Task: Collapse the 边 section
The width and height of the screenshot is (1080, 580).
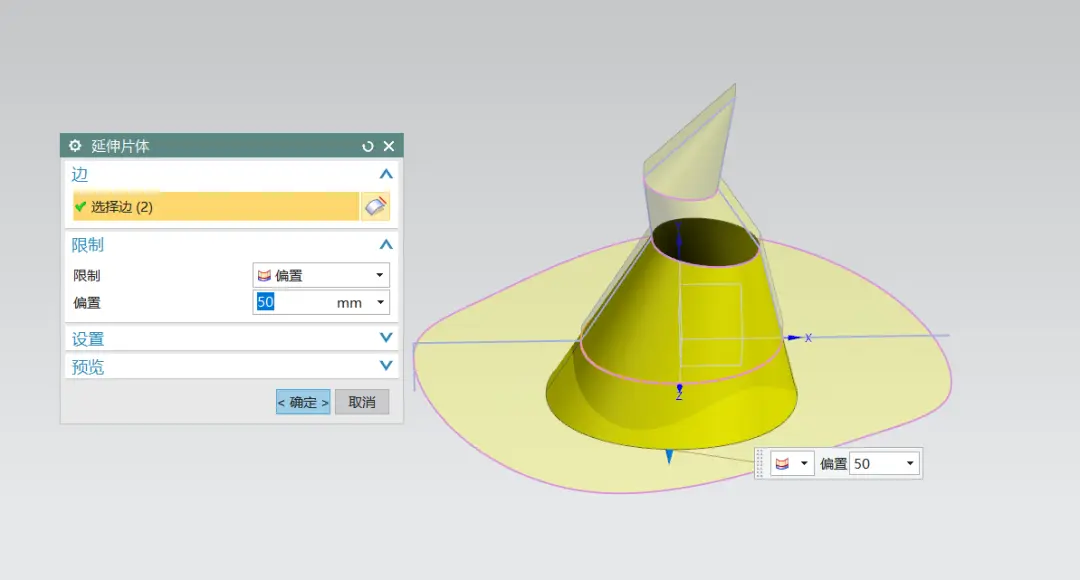Action: click(x=386, y=174)
